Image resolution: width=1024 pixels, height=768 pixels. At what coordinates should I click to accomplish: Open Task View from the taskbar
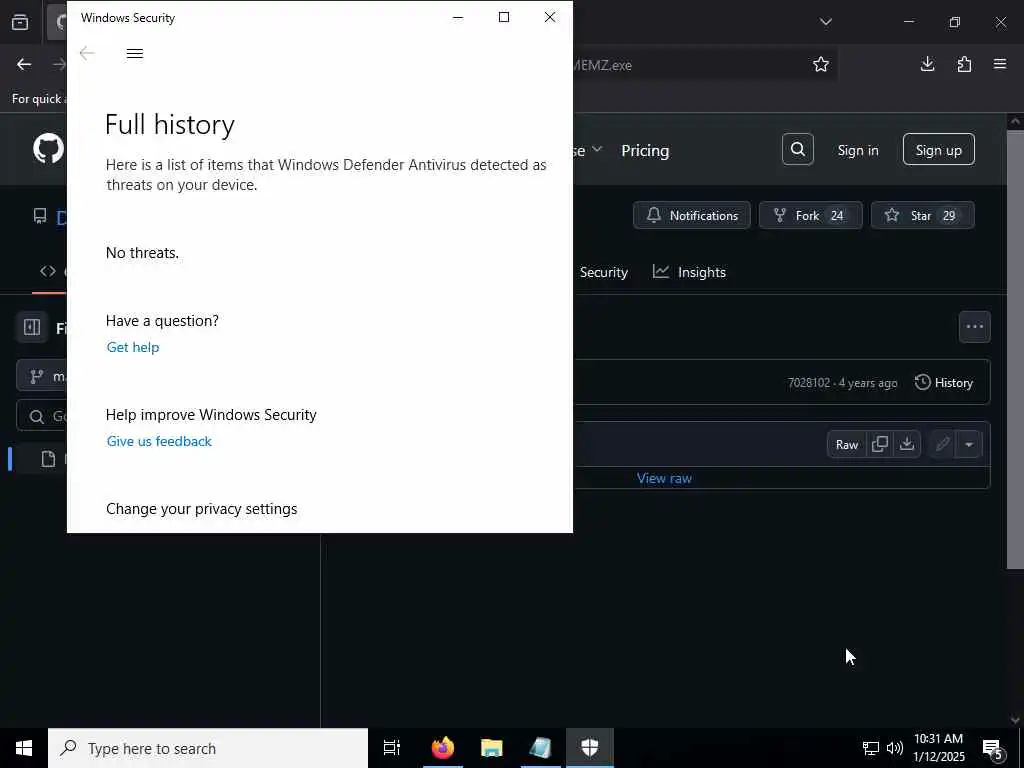click(392, 748)
